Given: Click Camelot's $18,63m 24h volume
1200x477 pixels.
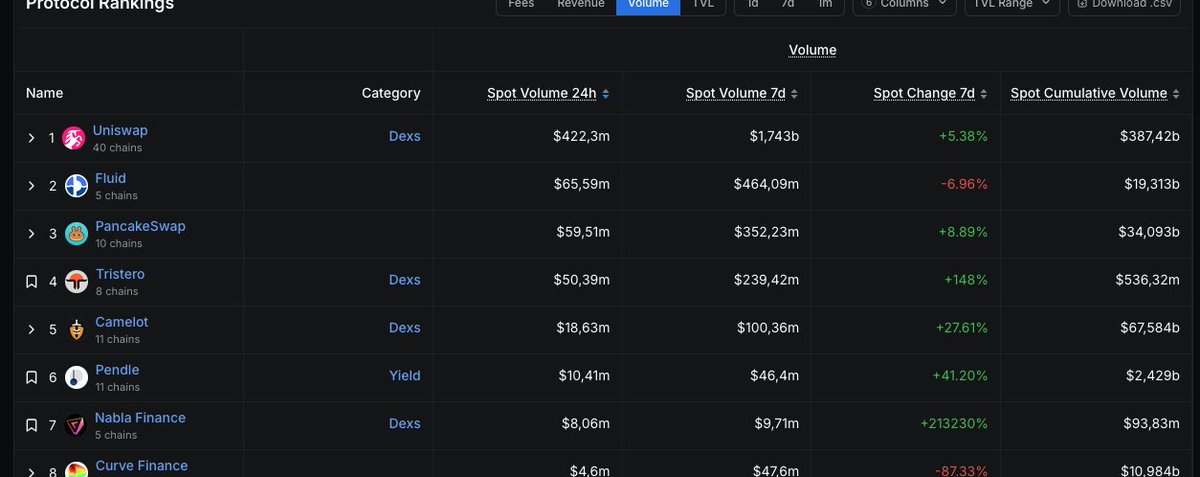Looking at the screenshot, I should tap(583, 328).
